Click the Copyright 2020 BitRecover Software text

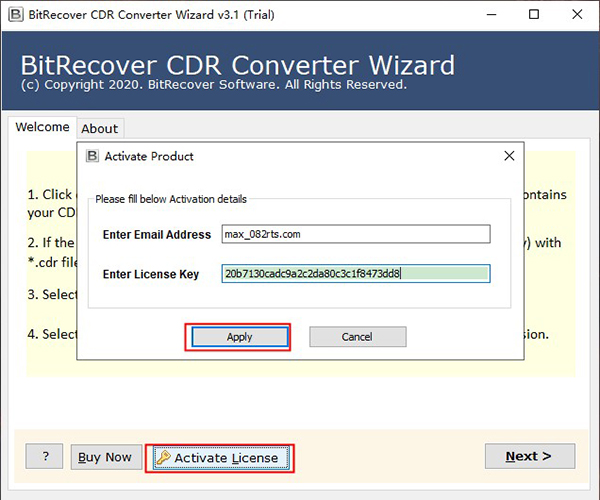(214, 85)
